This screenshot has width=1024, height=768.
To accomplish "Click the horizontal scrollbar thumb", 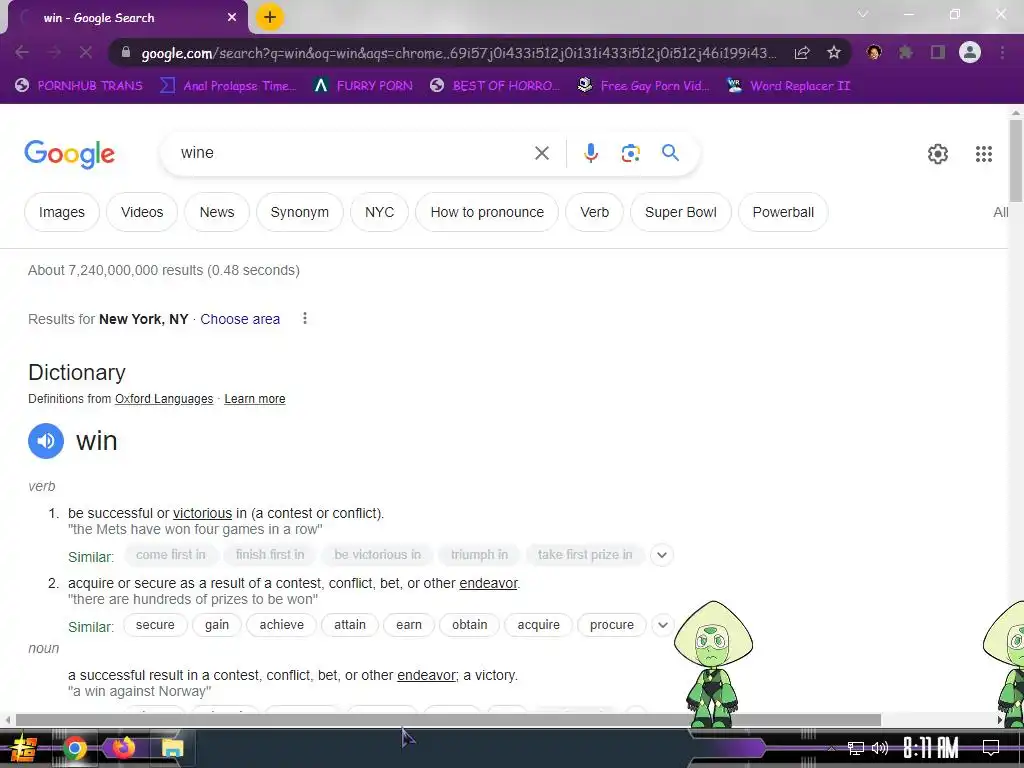I will pyautogui.click(x=448, y=720).
